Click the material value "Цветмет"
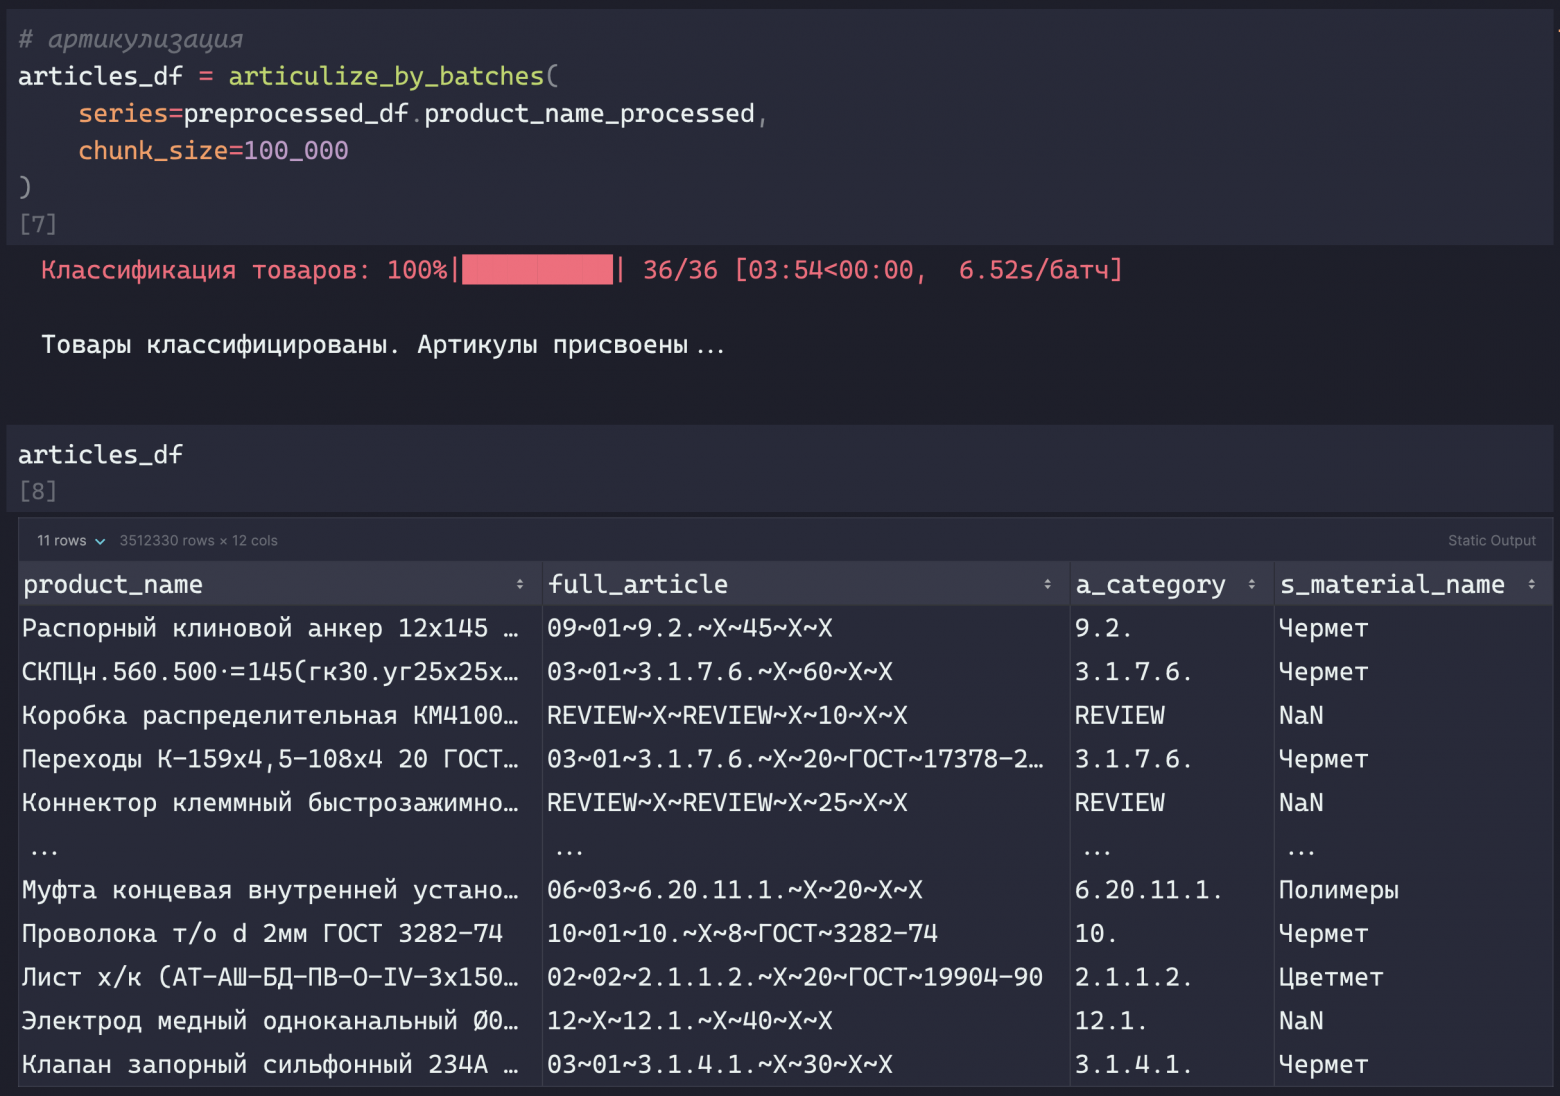Viewport: 1560px width, 1096px height. point(1331,977)
